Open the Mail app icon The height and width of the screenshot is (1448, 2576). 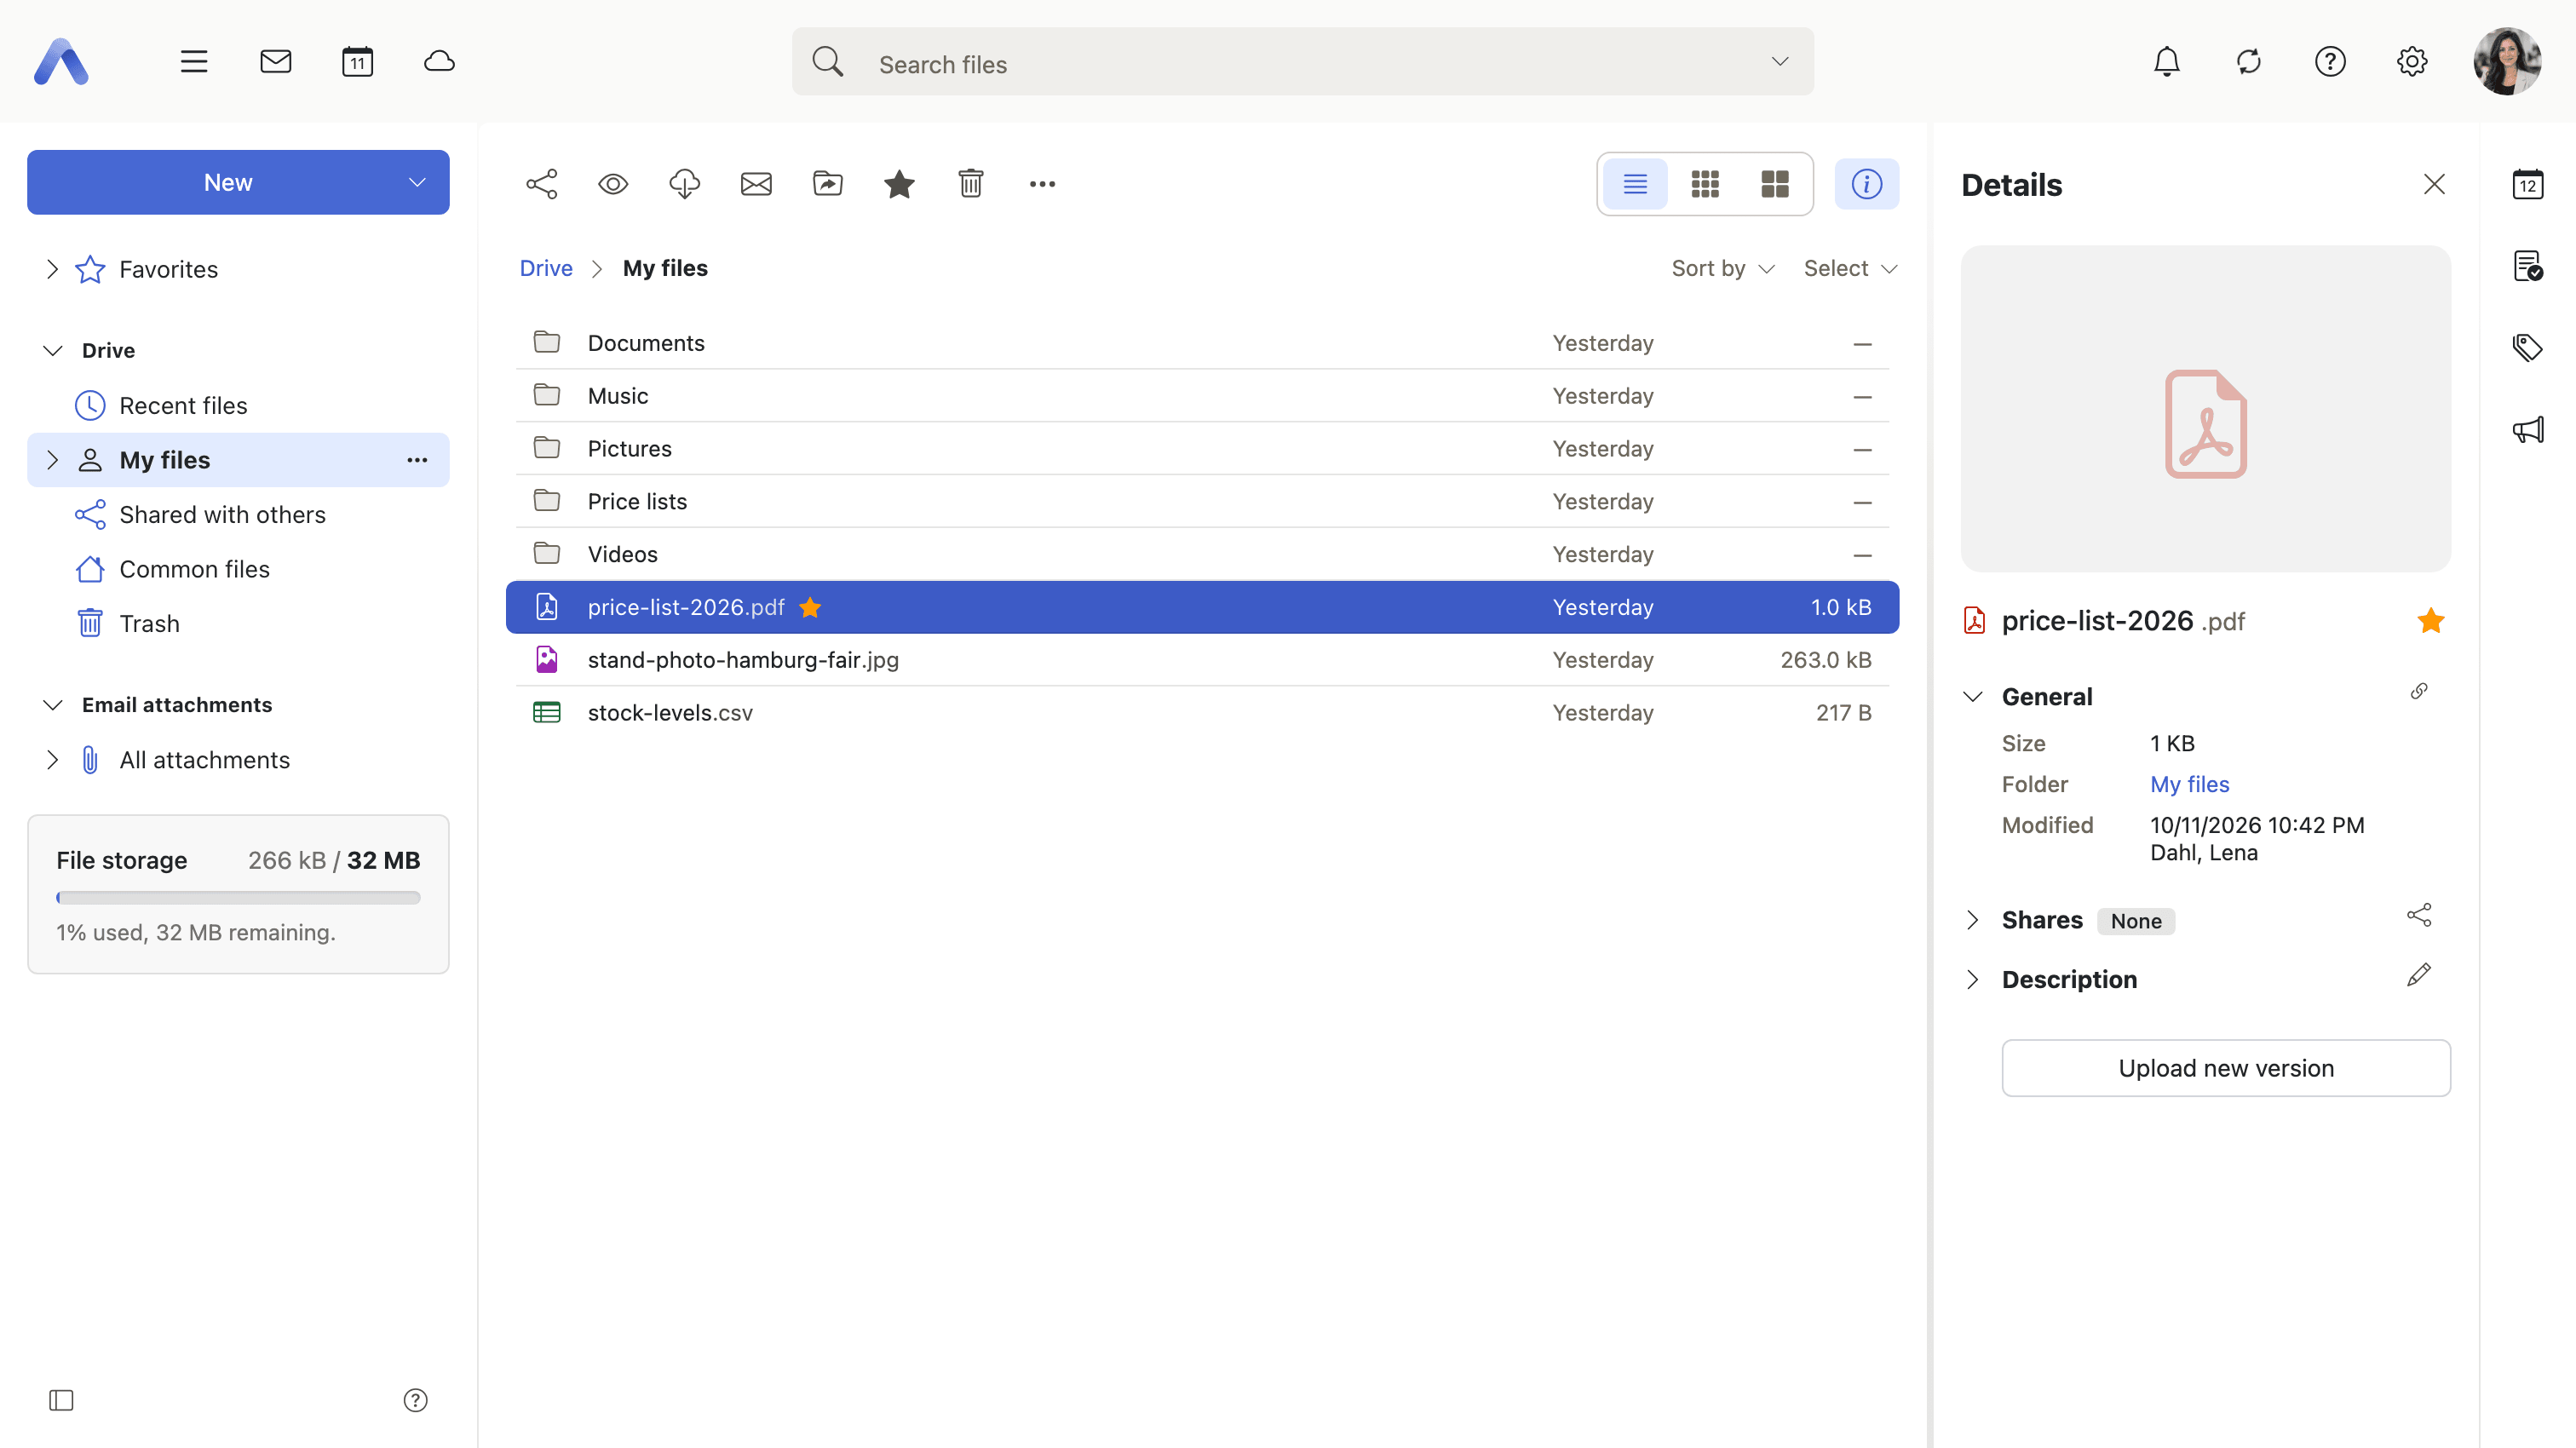tap(275, 62)
